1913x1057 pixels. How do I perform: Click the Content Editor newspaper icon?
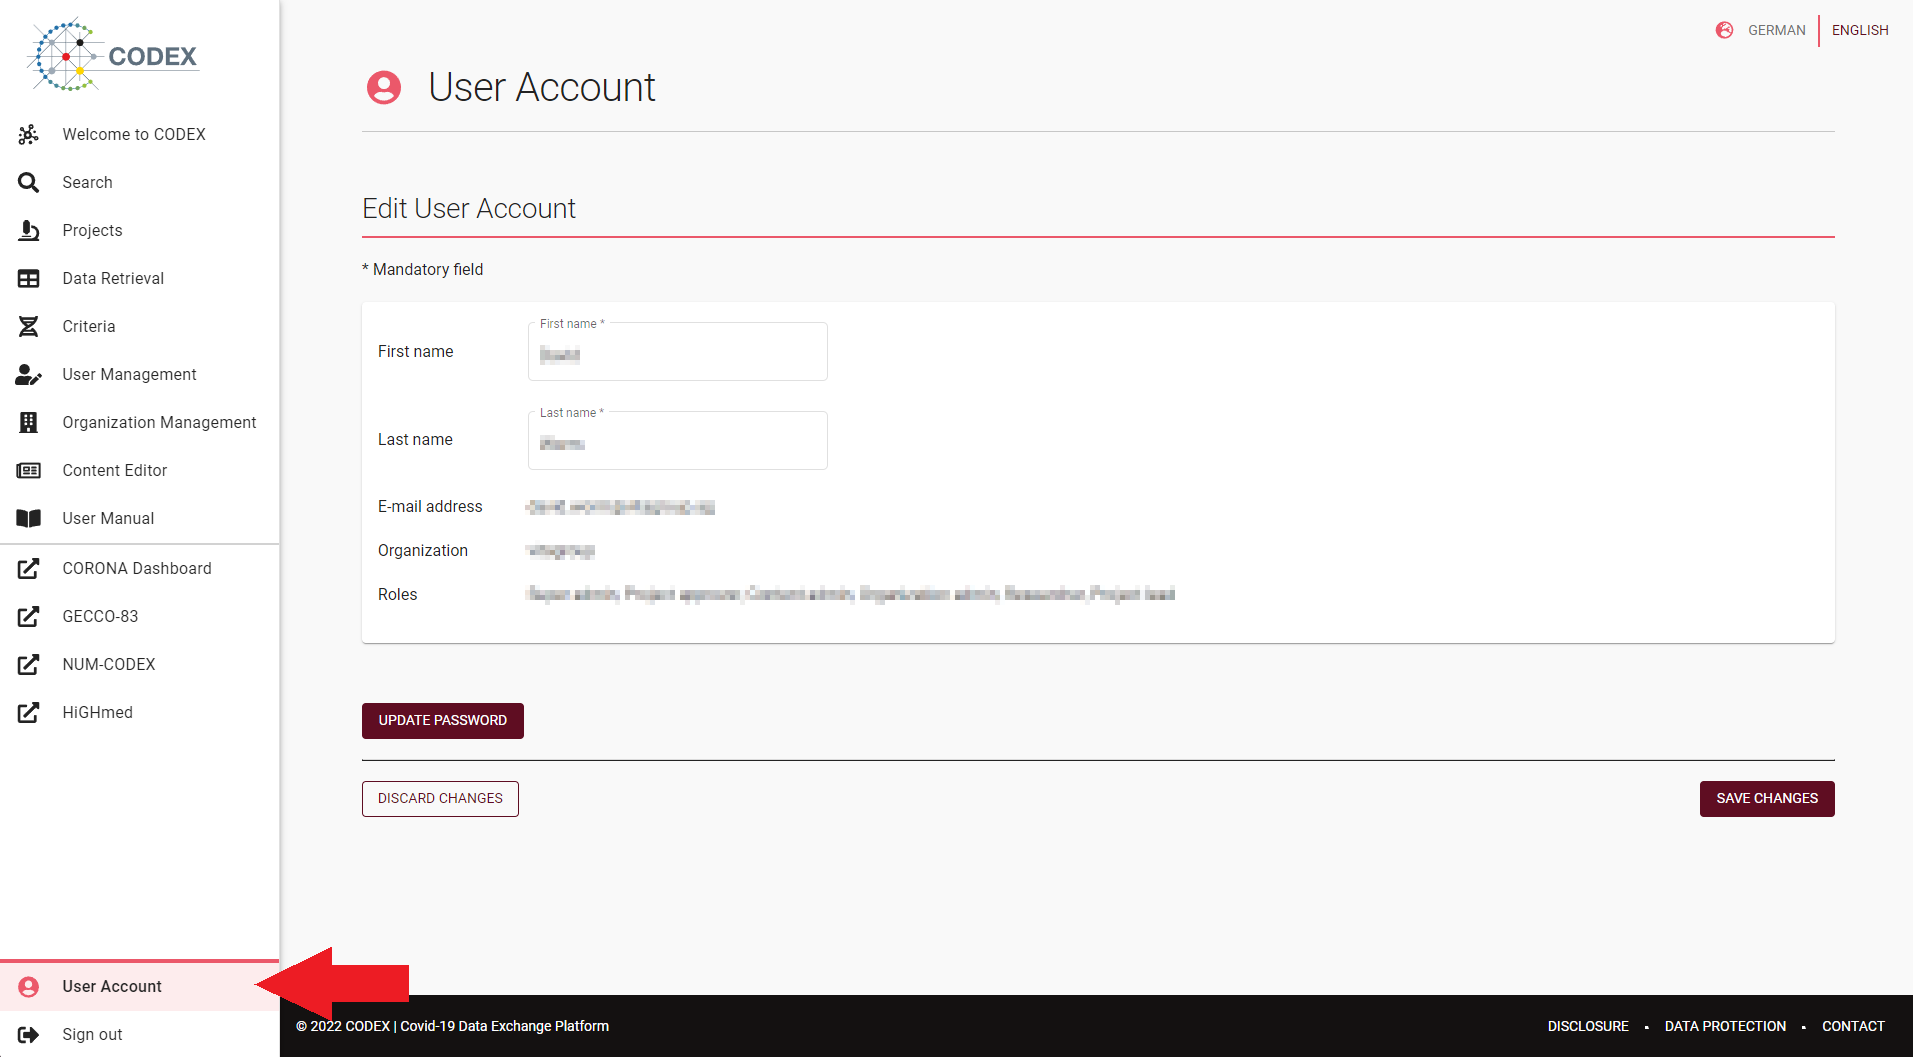[x=28, y=470]
